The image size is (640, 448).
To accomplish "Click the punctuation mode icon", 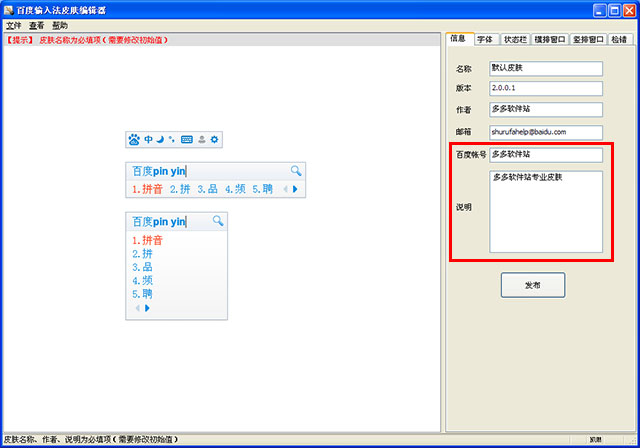I will coord(172,140).
